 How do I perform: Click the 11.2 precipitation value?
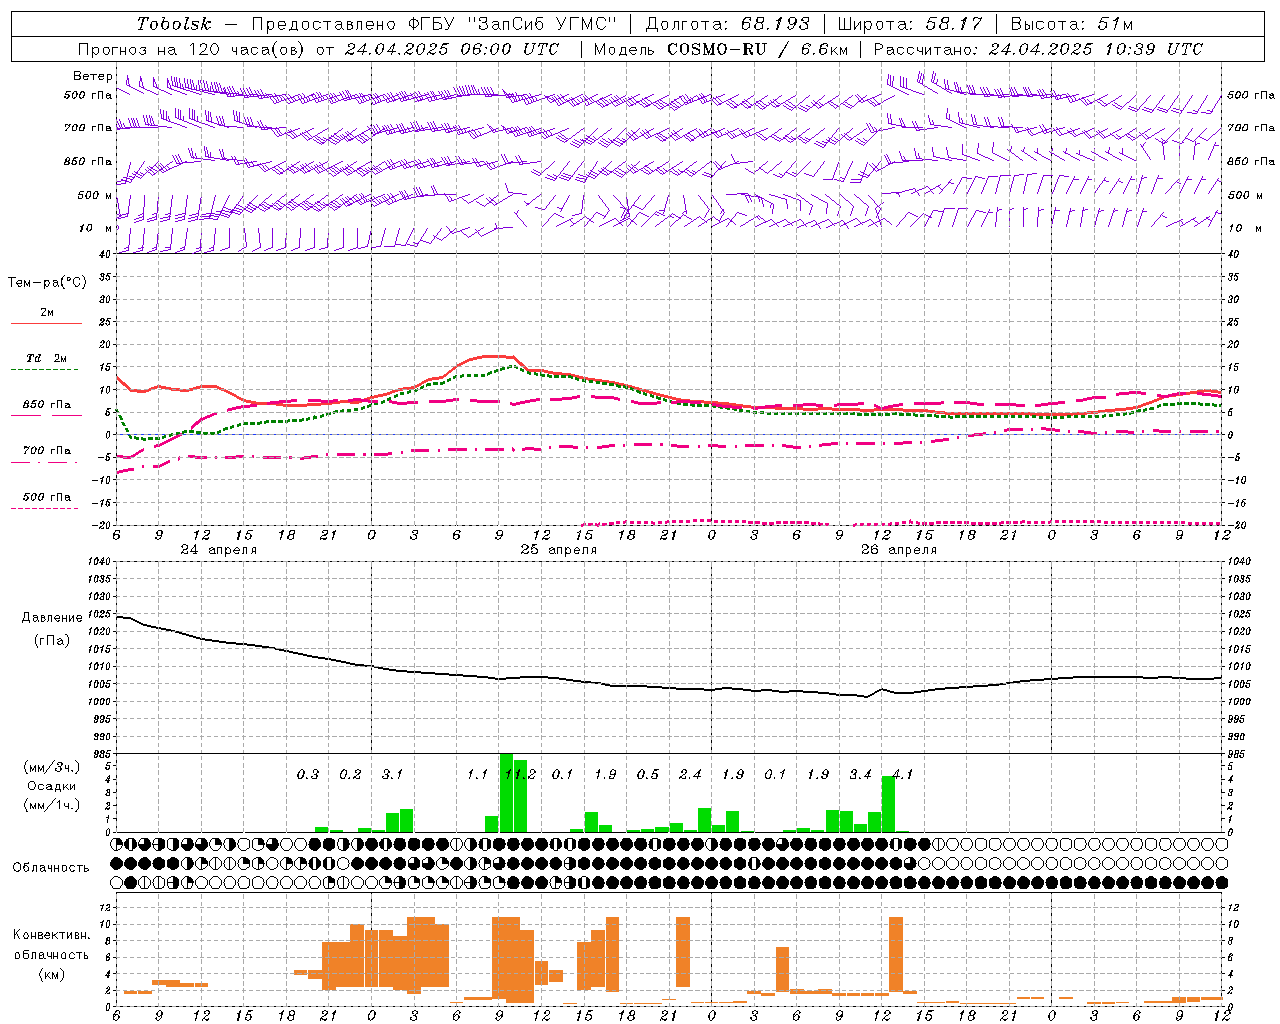[x=521, y=774]
